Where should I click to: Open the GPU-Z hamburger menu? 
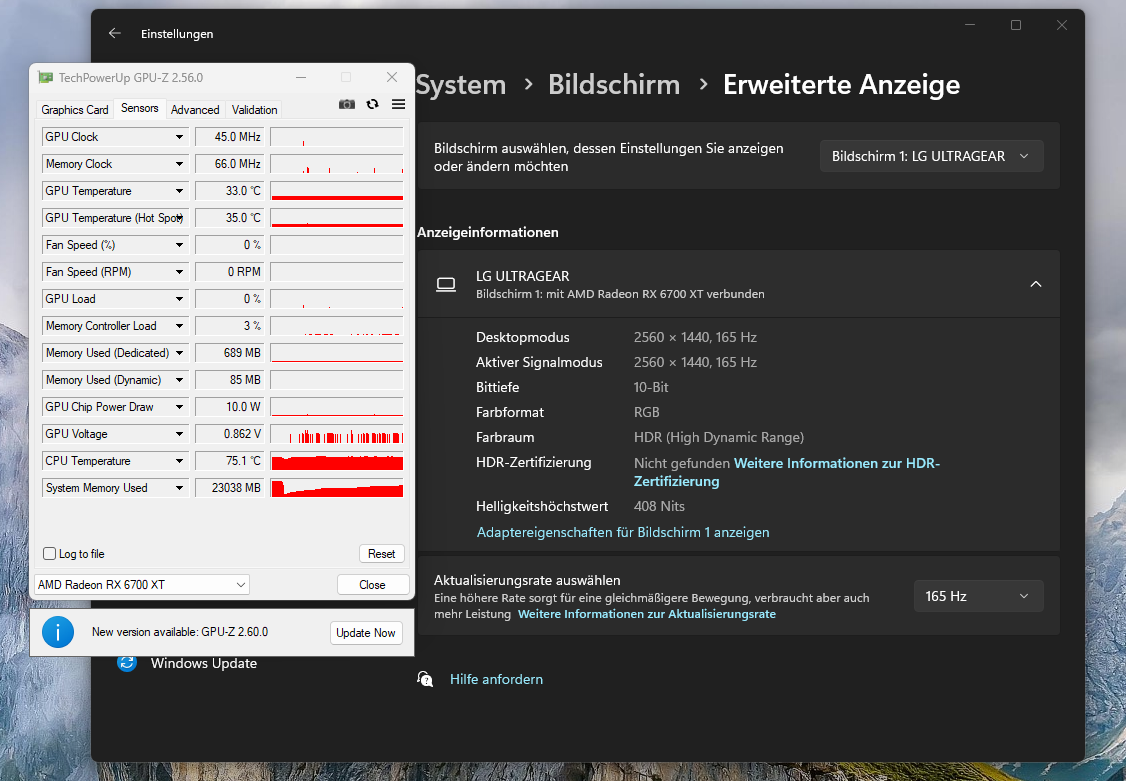tap(399, 105)
